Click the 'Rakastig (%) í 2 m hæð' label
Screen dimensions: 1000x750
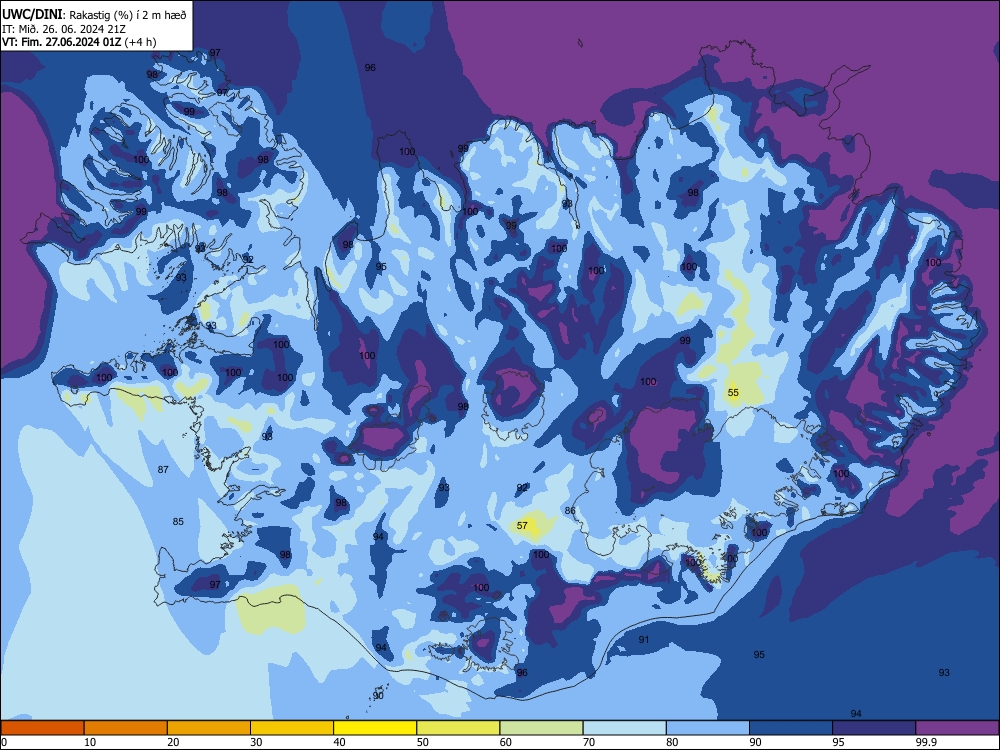(x=128, y=15)
